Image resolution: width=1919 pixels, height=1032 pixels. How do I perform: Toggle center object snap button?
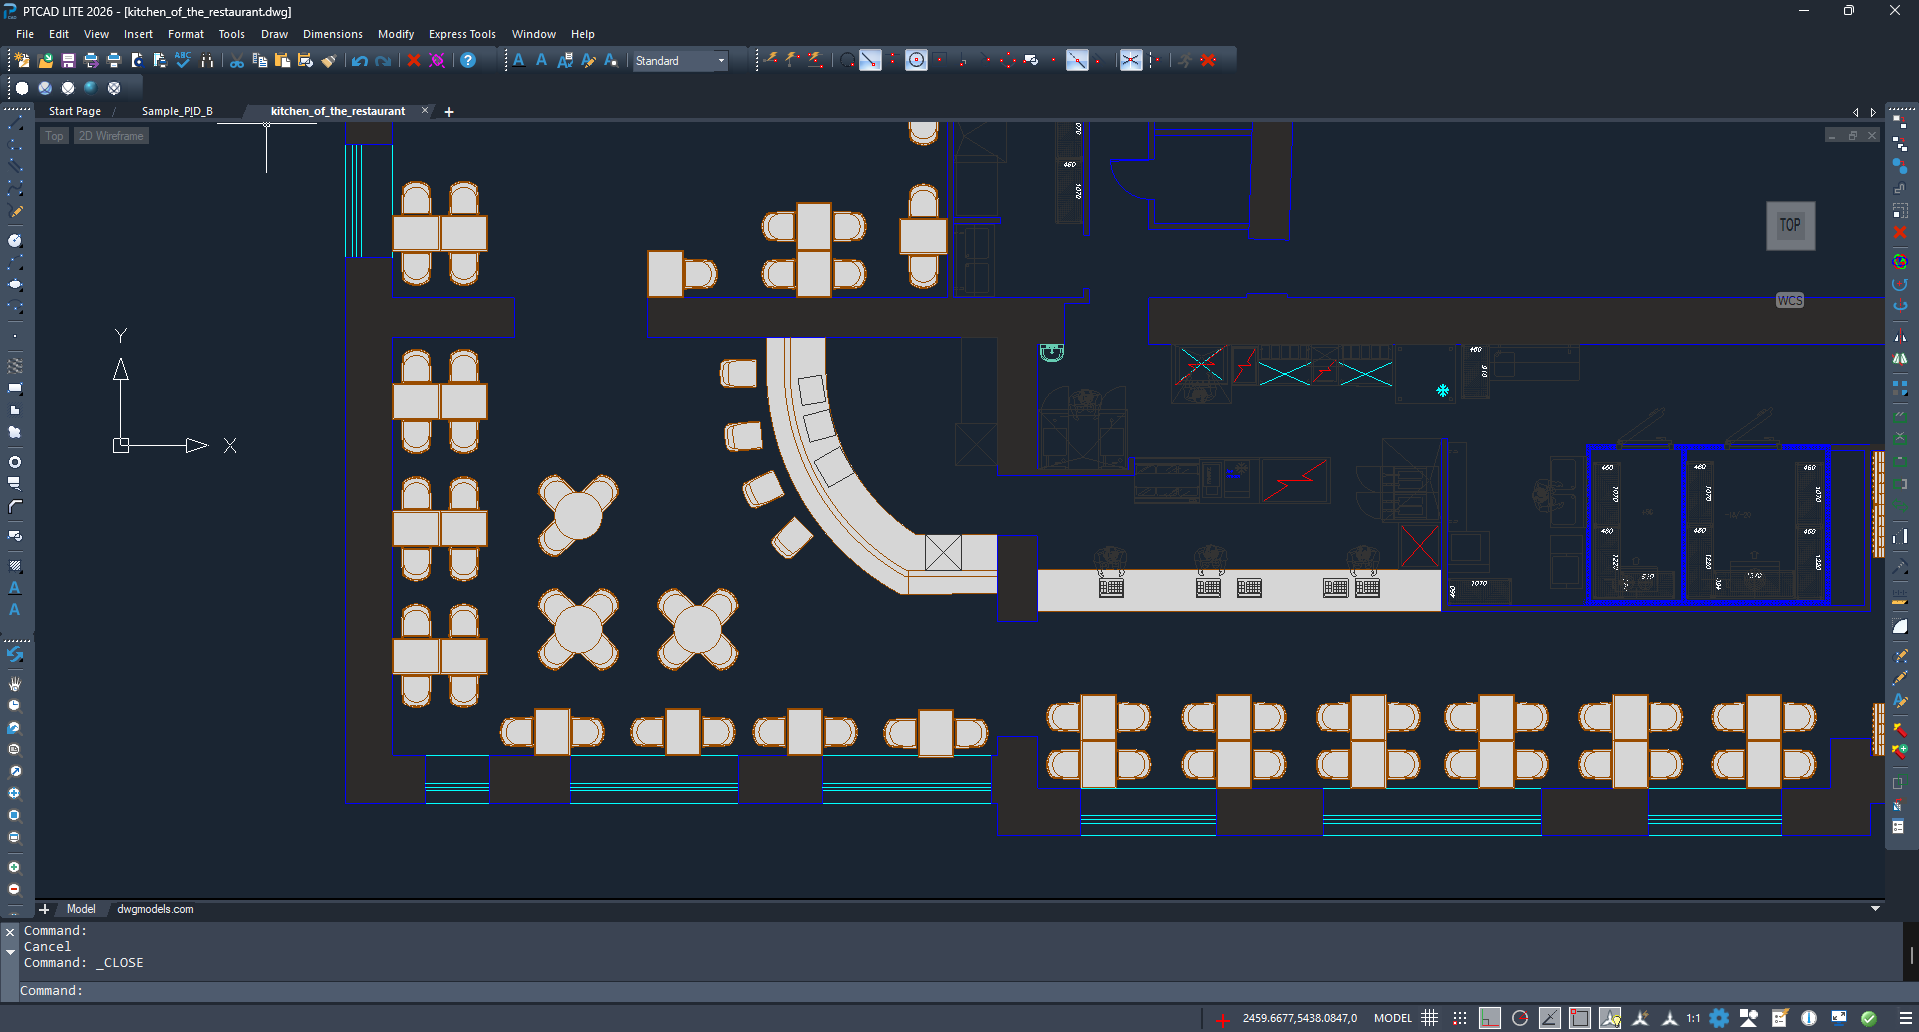point(916,61)
